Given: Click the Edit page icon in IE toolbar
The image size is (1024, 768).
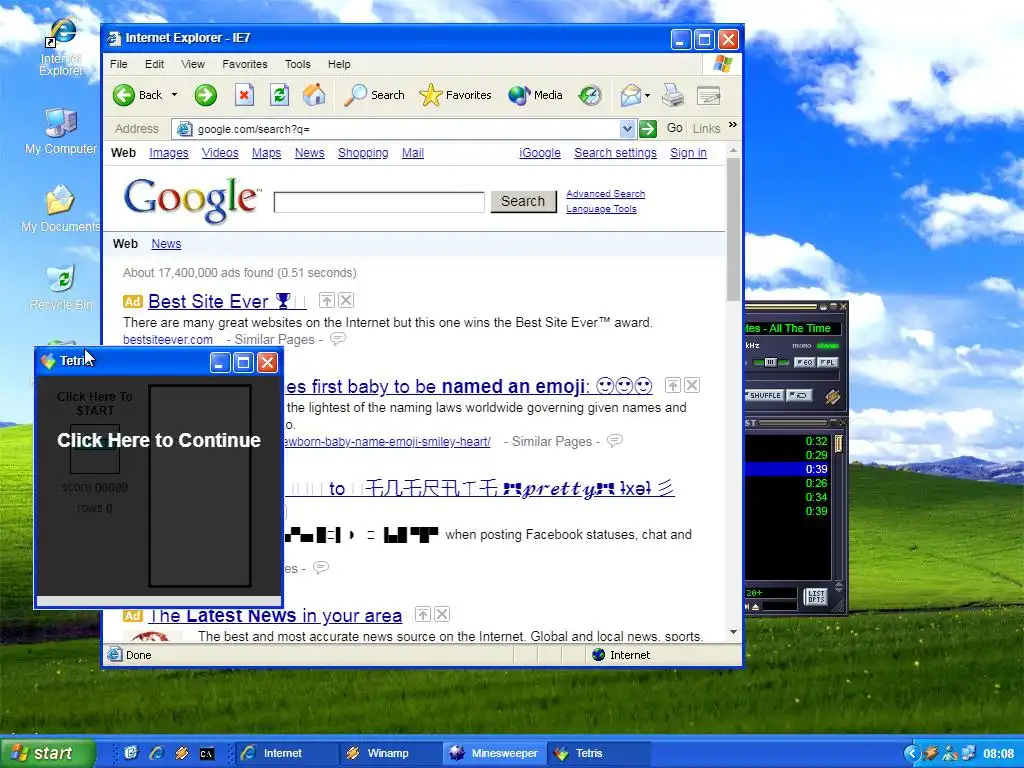Looking at the screenshot, I should coord(709,95).
